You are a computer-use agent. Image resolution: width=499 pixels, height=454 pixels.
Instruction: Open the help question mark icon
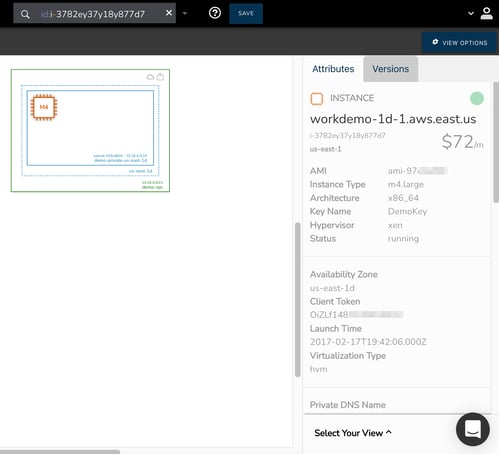click(215, 13)
